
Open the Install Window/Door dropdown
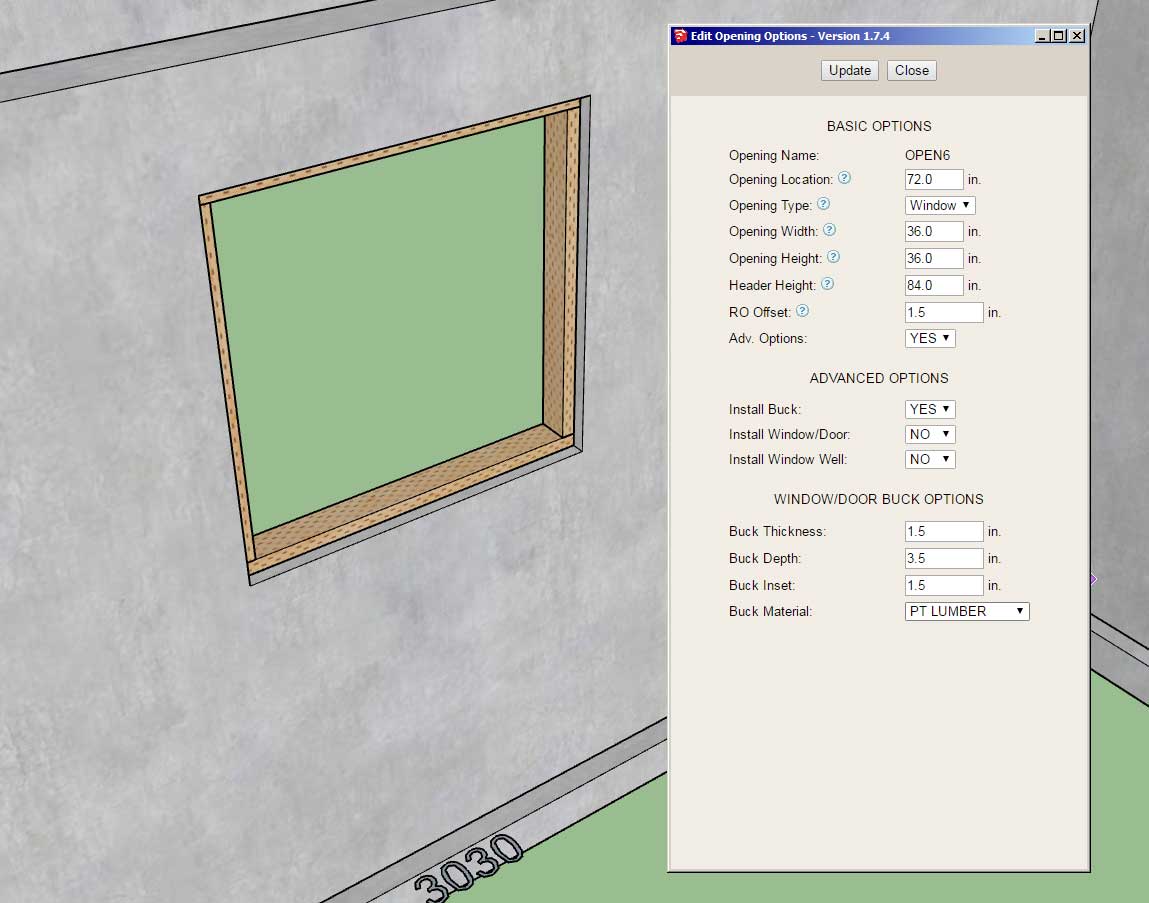(x=930, y=434)
